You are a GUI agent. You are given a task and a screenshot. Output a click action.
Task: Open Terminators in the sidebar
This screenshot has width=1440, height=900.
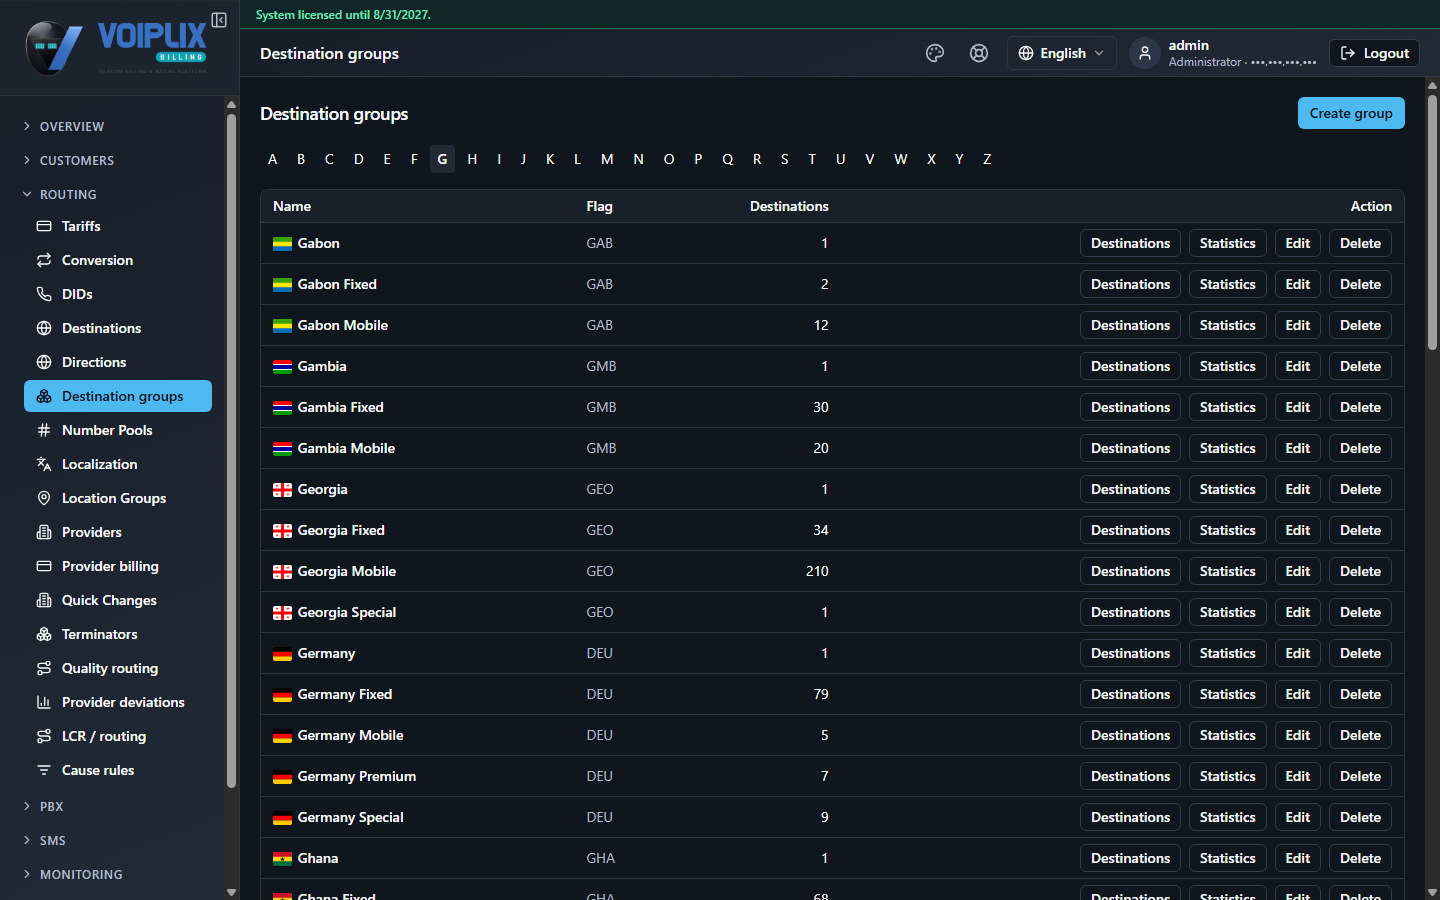(x=118, y=634)
